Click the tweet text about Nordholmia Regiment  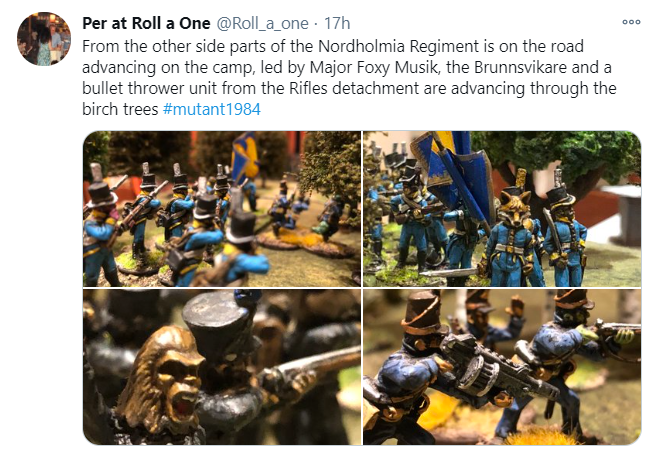tap(349, 78)
